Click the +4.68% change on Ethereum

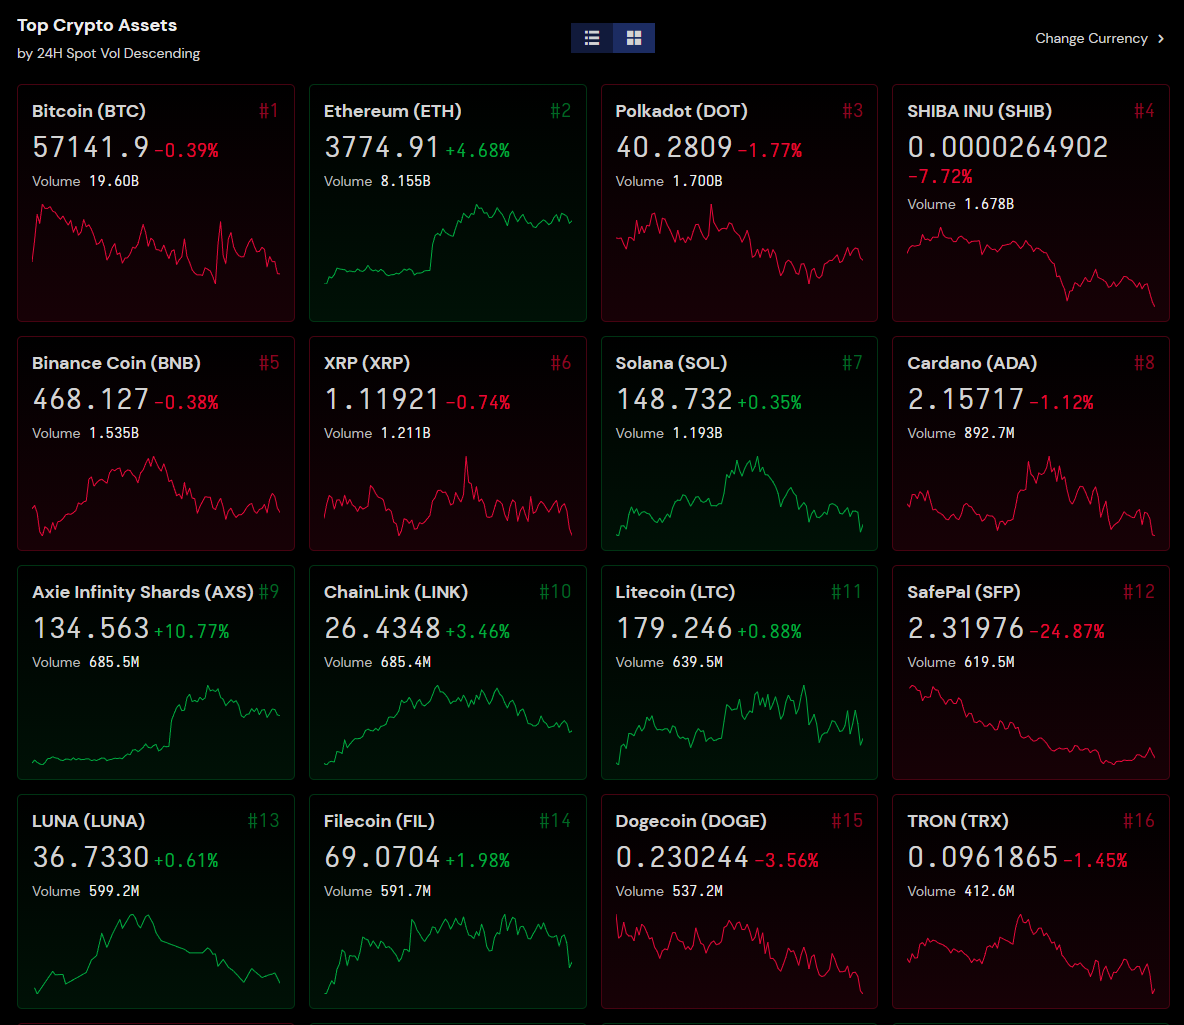(478, 150)
